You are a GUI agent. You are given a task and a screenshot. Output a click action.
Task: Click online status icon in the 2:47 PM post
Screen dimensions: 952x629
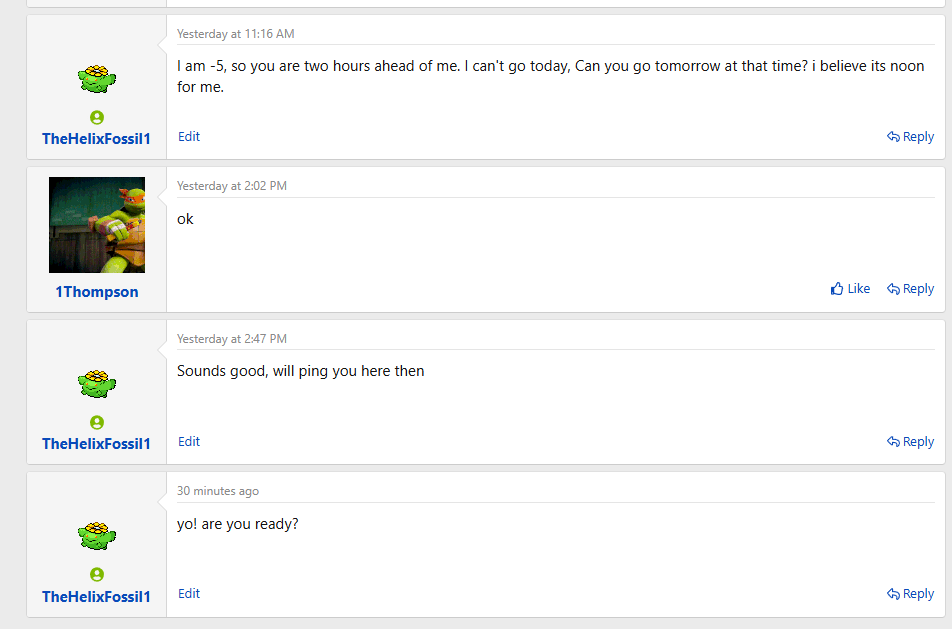(x=97, y=422)
